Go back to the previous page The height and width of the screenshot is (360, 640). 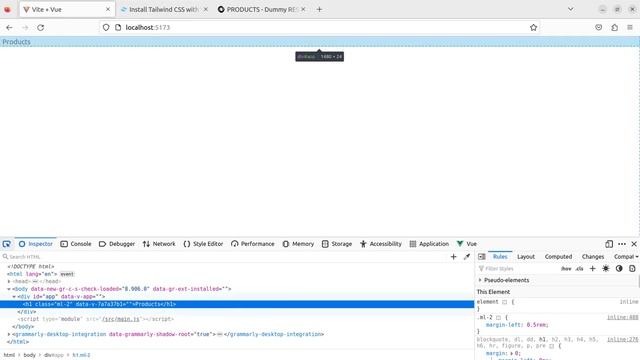pyautogui.click(x=9, y=27)
